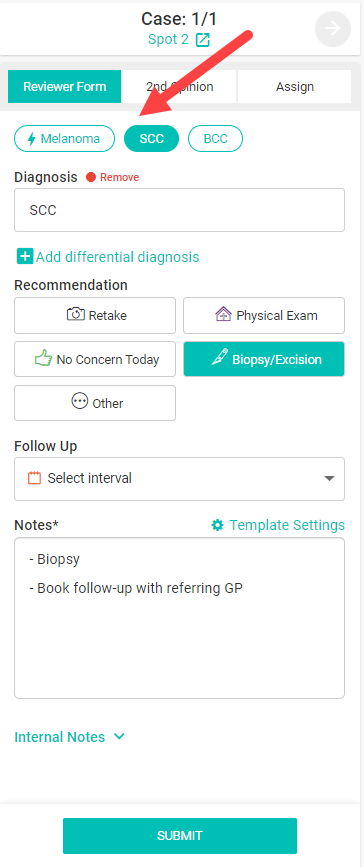The image size is (364, 867).
Task: Click the red Remove dot icon
Action: pyautogui.click(x=91, y=177)
